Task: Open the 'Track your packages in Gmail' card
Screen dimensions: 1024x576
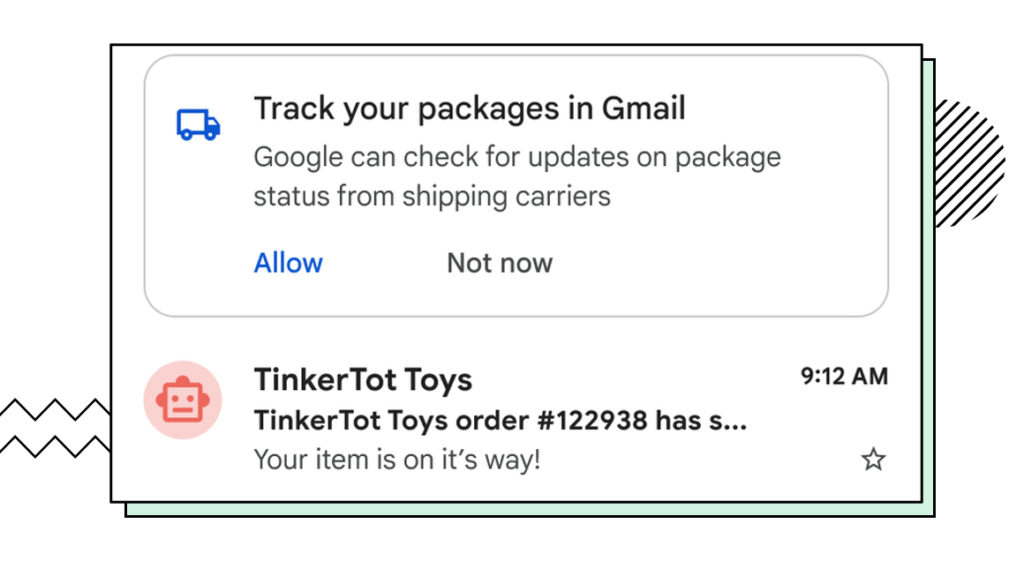Action: point(470,108)
